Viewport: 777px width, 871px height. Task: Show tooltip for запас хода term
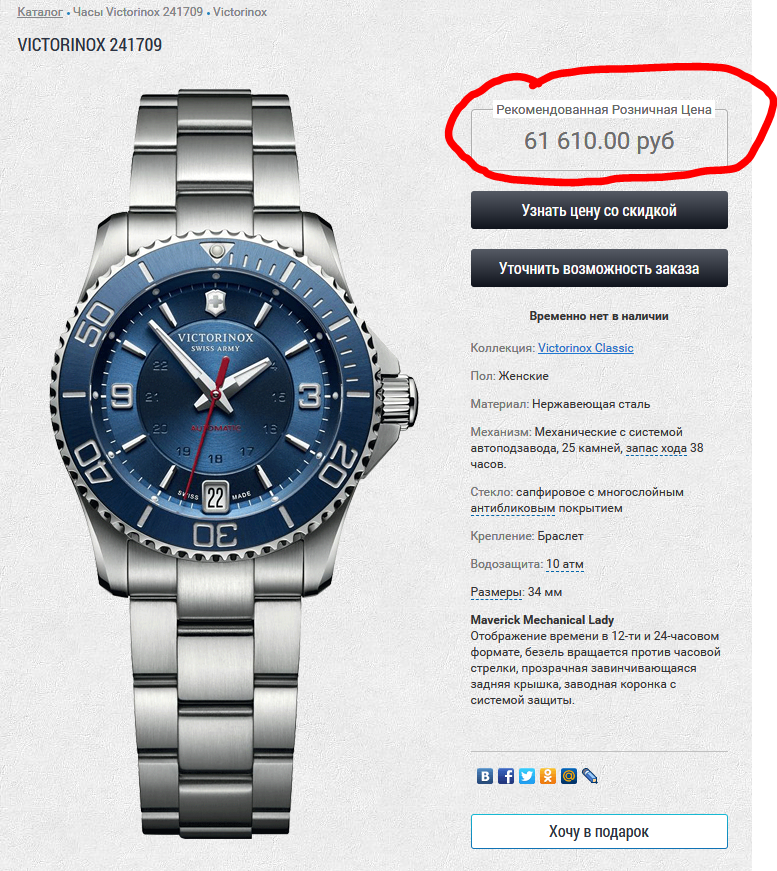pos(656,448)
